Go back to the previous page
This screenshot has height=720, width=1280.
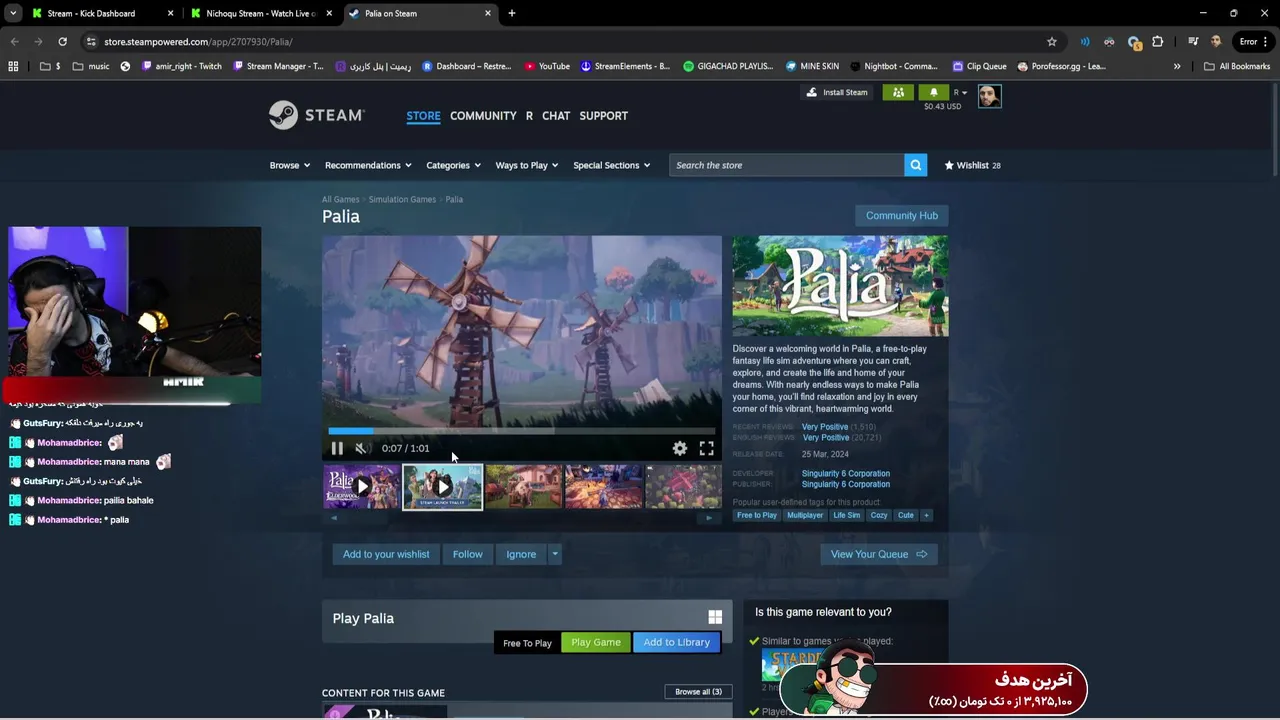tap(14, 42)
